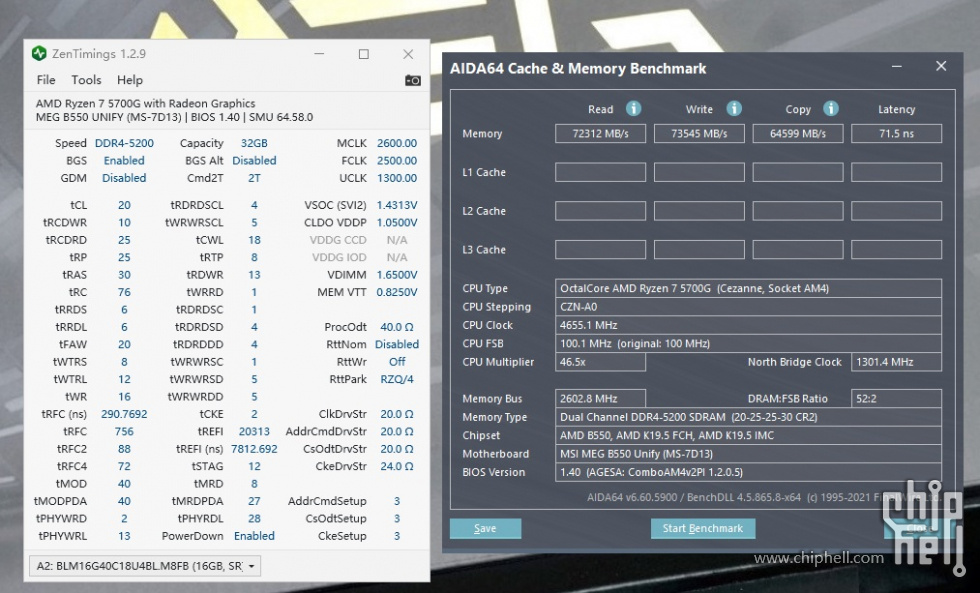Click the BIOS Version field 1.40 AGESA
The height and width of the screenshot is (593, 980).
click(x=749, y=472)
